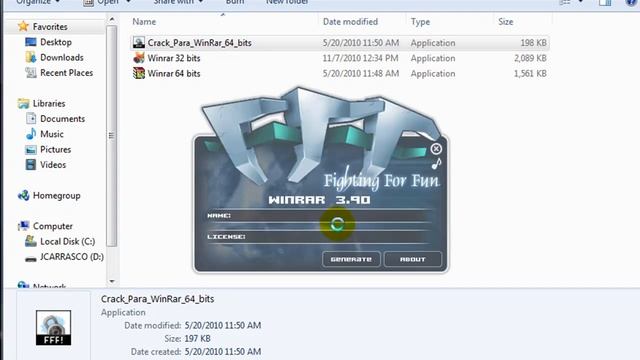The width and height of the screenshot is (640, 360).
Task: Sort by the Name column header
Action: pyautogui.click(x=144, y=22)
